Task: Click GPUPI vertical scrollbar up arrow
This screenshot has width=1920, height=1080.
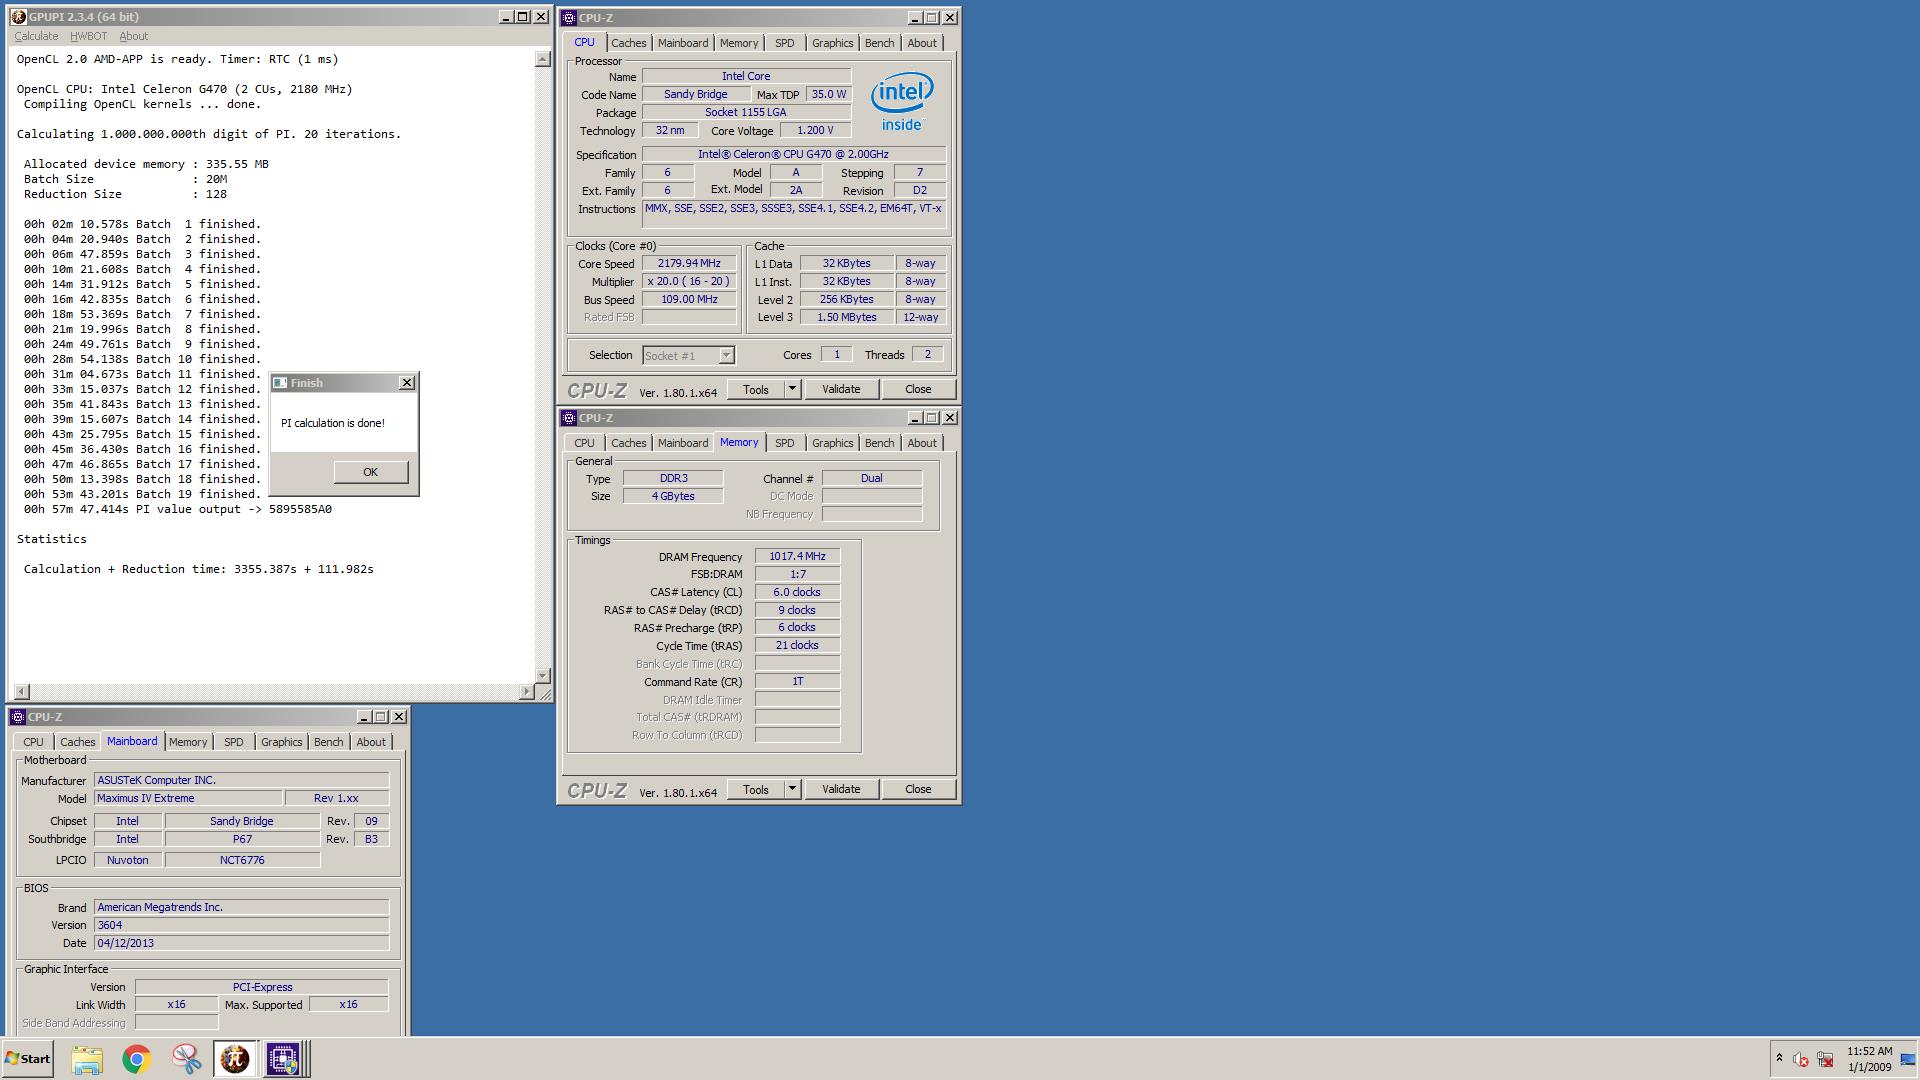Action: (x=543, y=59)
